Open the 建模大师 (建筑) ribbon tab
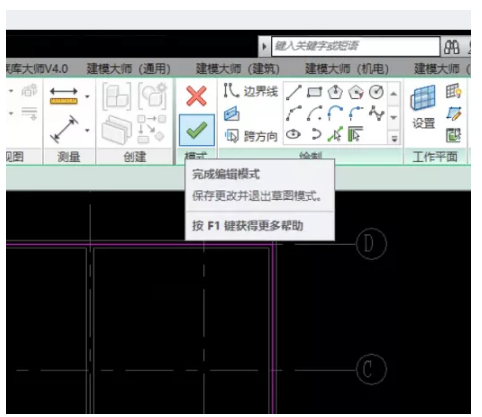Image resolution: width=482 pixels, height=417 pixels. [238, 69]
